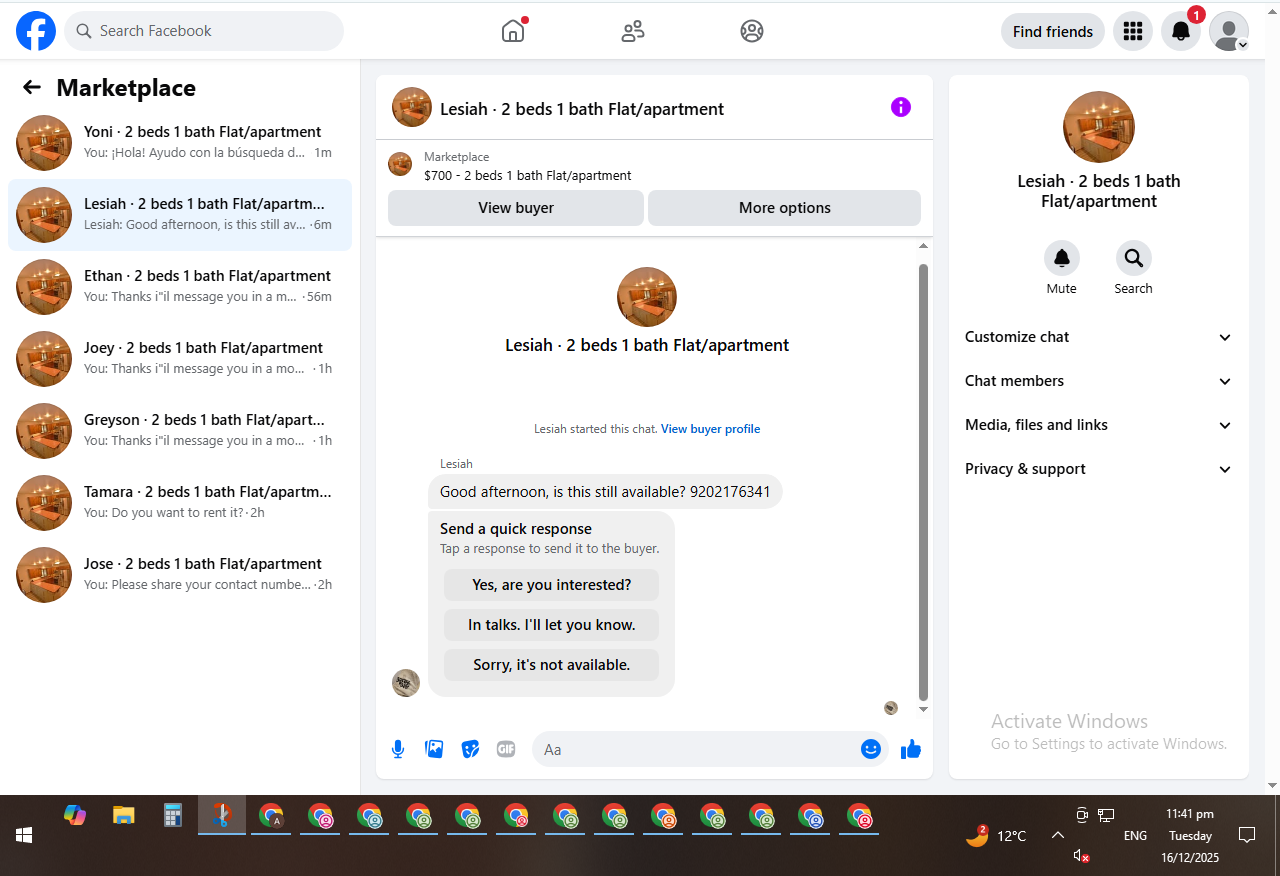Click the "$700 - 2 beds 1 bath Flat/apartment" listing text
The width and height of the screenshot is (1280, 876).
click(x=528, y=175)
